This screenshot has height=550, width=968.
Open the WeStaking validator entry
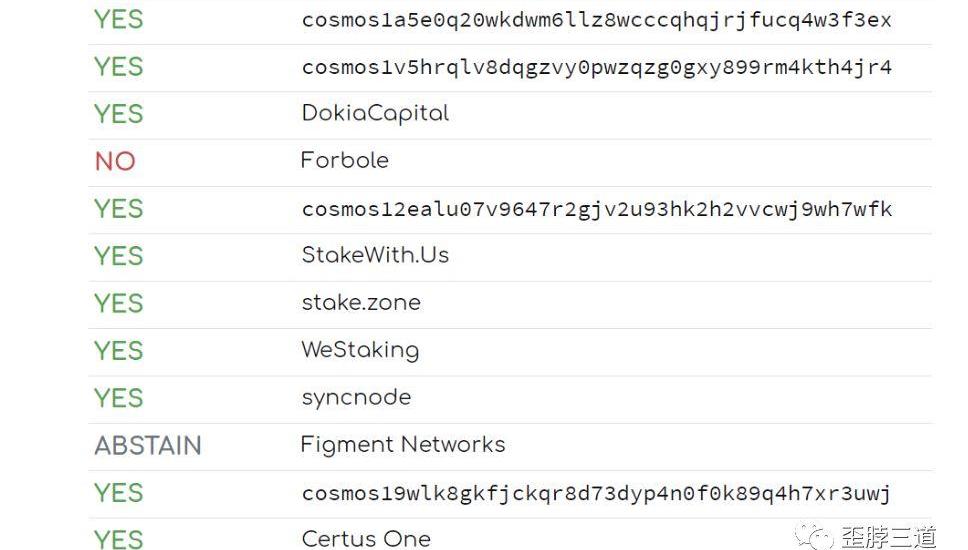pos(360,350)
